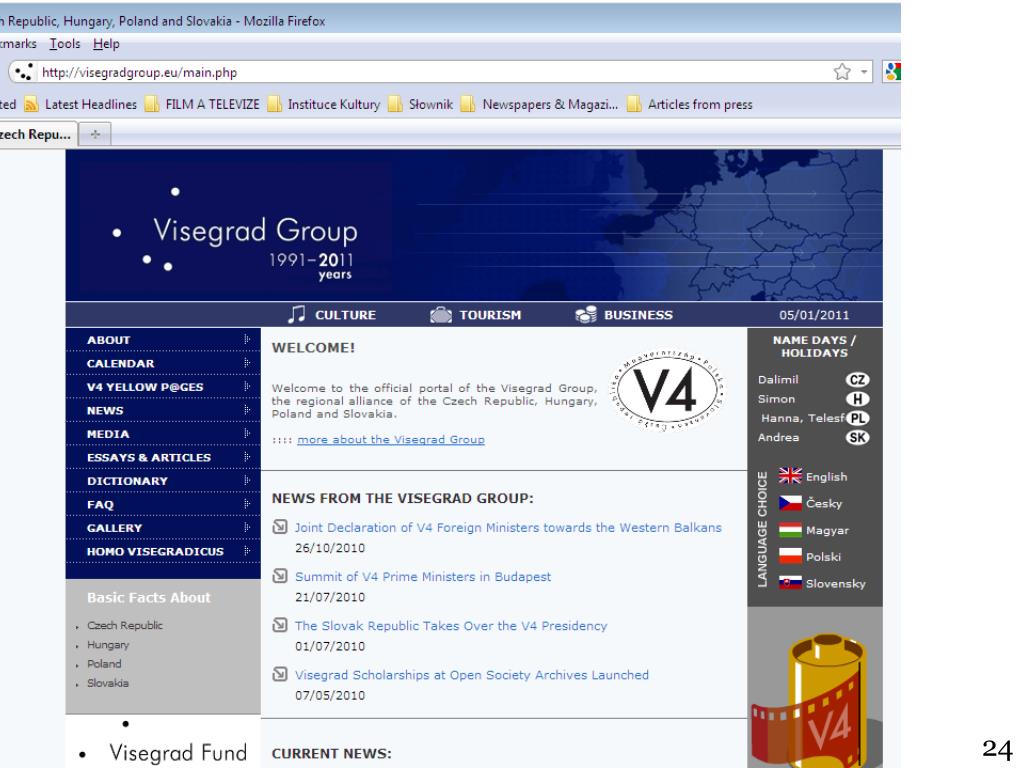Image resolution: width=1024 pixels, height=768 pixels.
Task: Click the V4 oval logo image
Action: click(666, 391)
